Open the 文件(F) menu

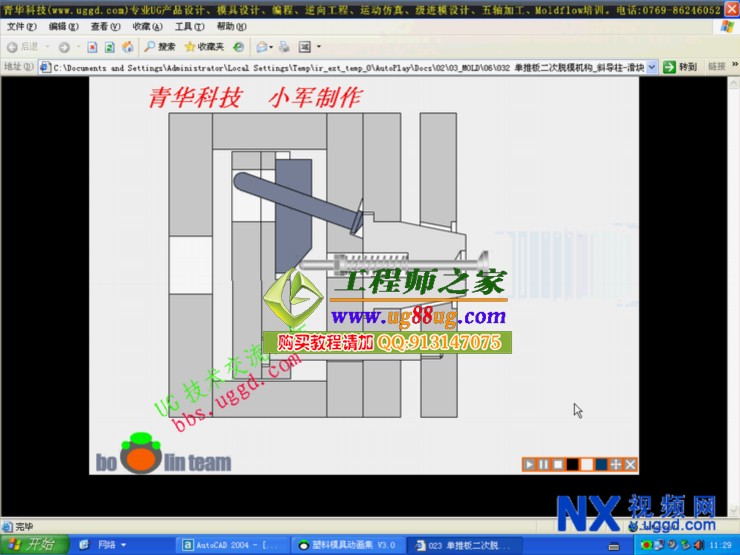[x=22, y=27]
